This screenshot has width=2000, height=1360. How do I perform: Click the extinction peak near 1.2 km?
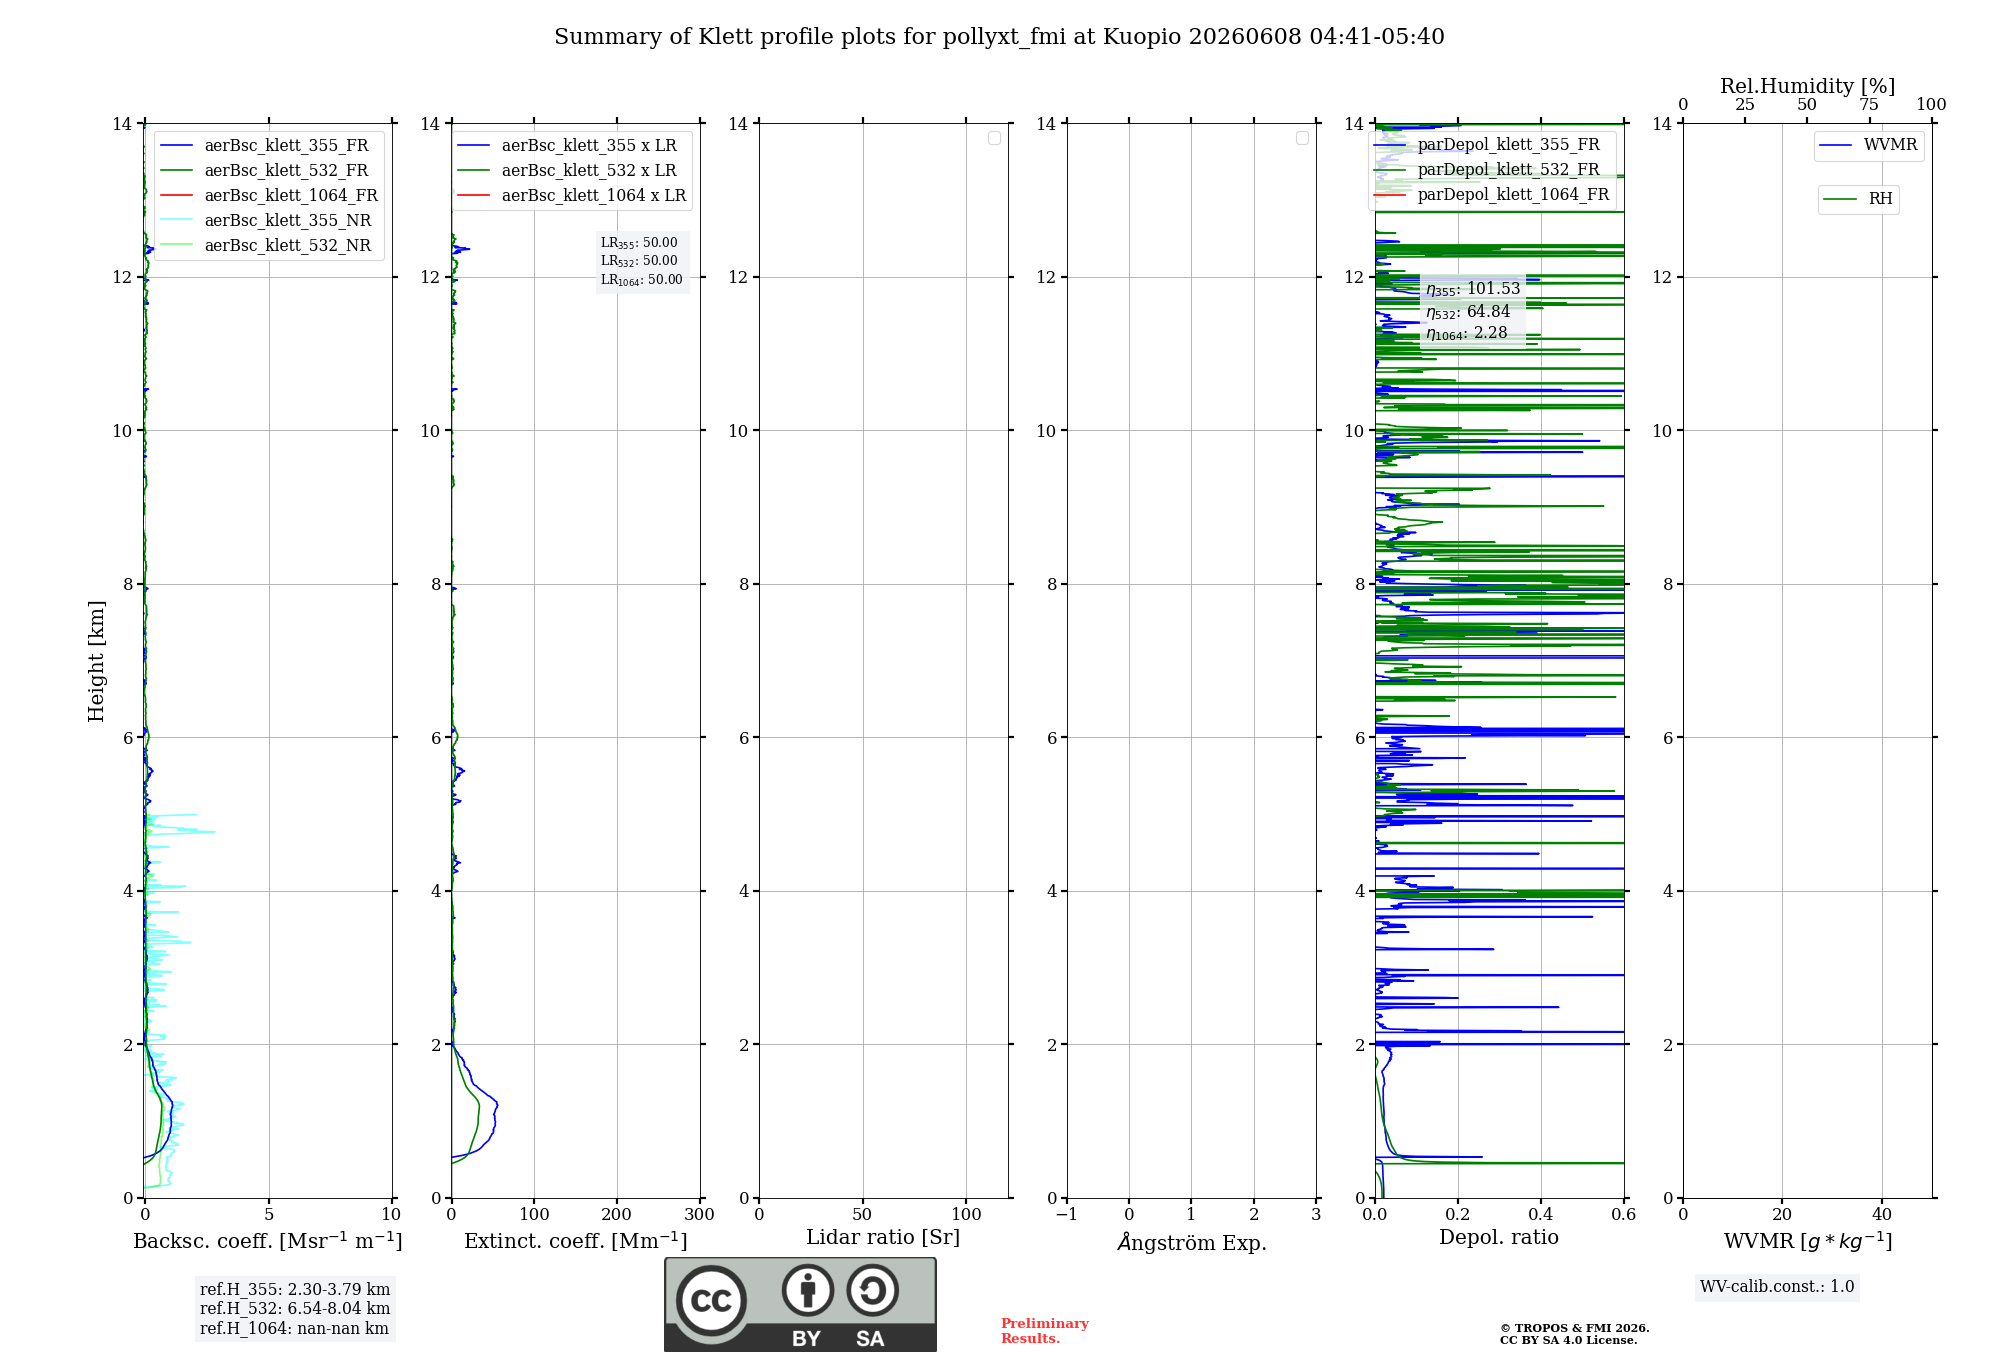pyautogui.click(x=496, y=1103)
